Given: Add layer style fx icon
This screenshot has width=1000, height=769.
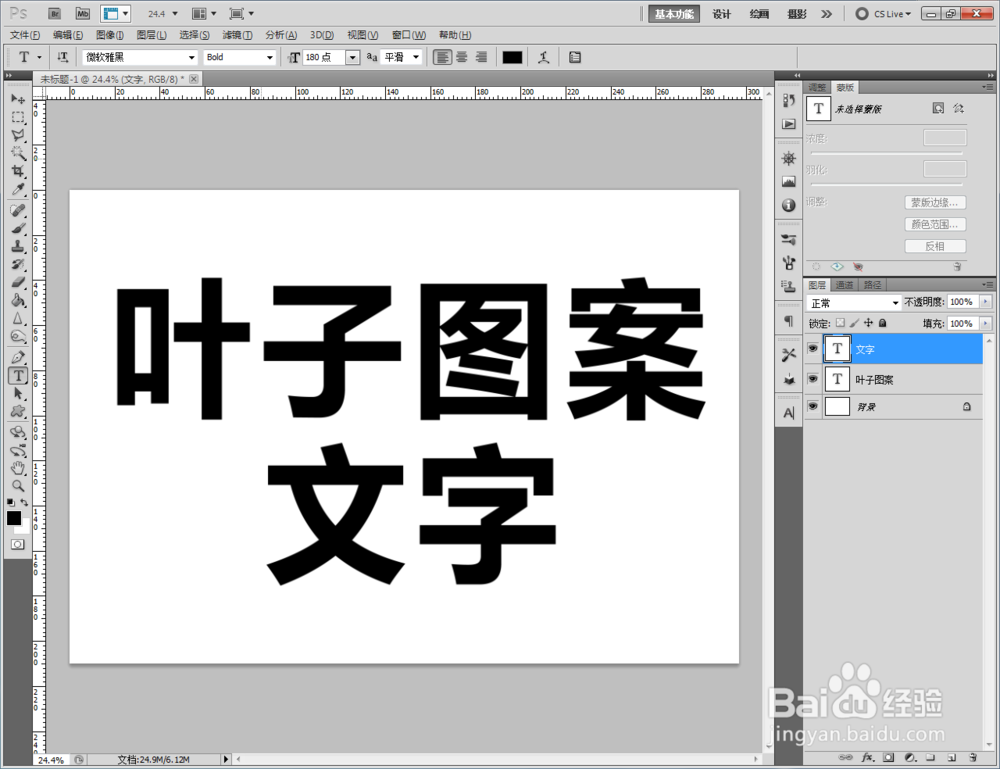Looking at the screenshot, I should (867, 758).
